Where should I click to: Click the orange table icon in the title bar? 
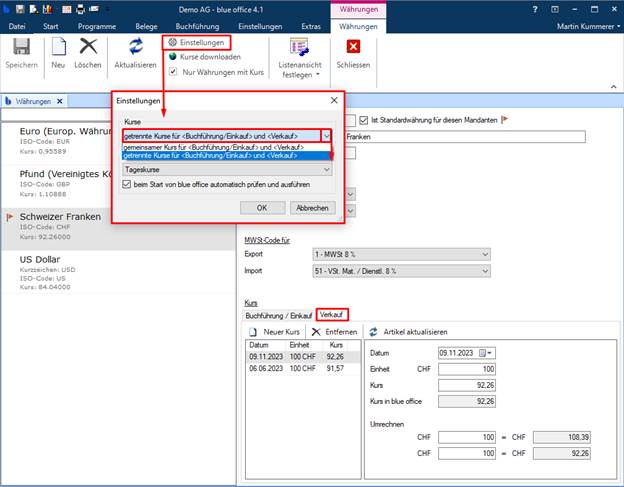[x=66, y=9]
